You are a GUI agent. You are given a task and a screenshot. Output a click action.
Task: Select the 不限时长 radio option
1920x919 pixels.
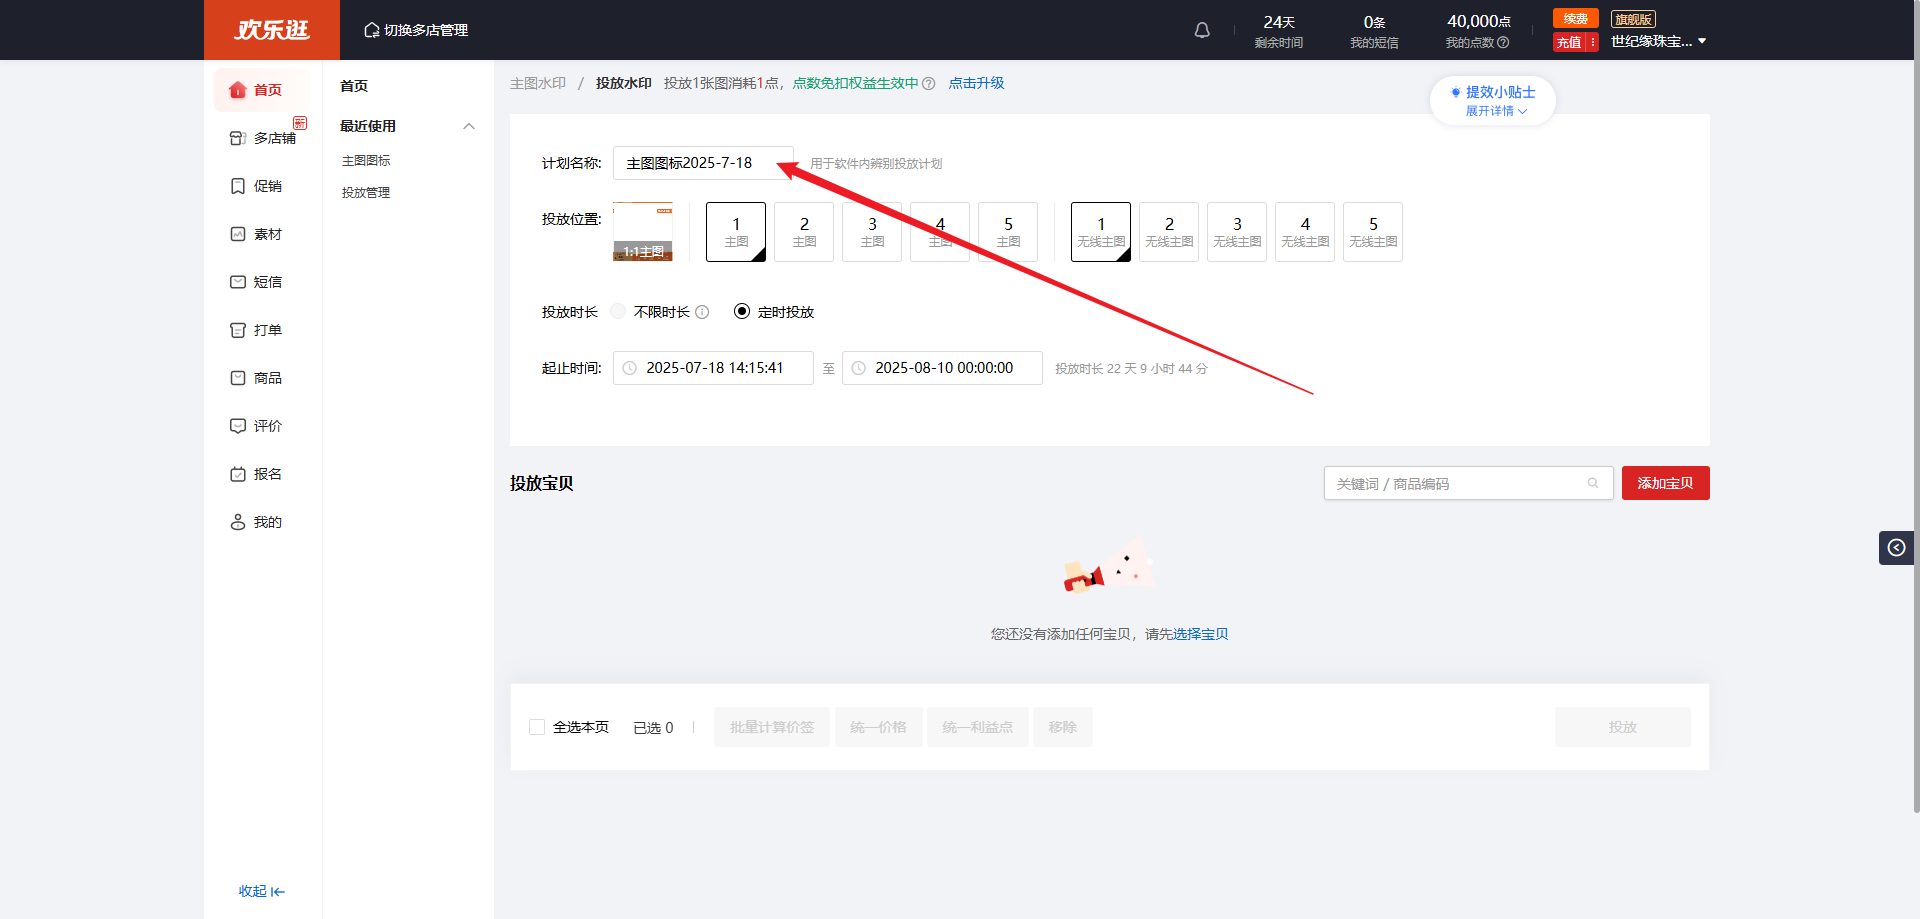pyautogui.click(x=619, y=312)
